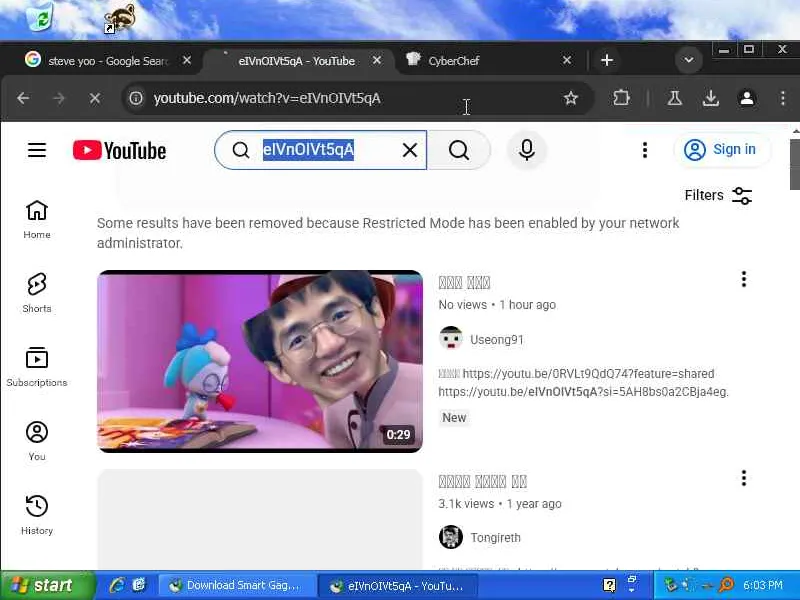Open the Downloads icon in toolbar
Image resolution: width=800 pixels, height=600 pixels.
(x=711, y=98)
